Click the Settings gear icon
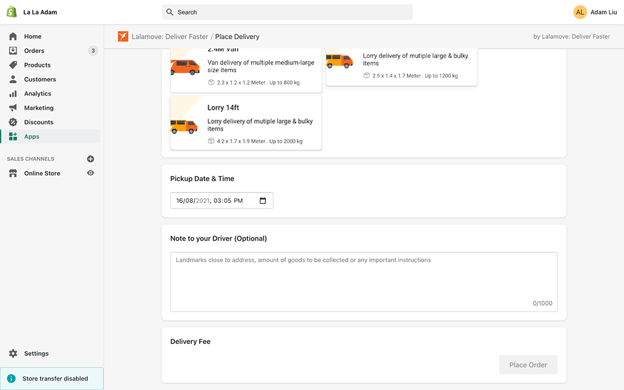The image size is (624, 390). tap(13, 353)
